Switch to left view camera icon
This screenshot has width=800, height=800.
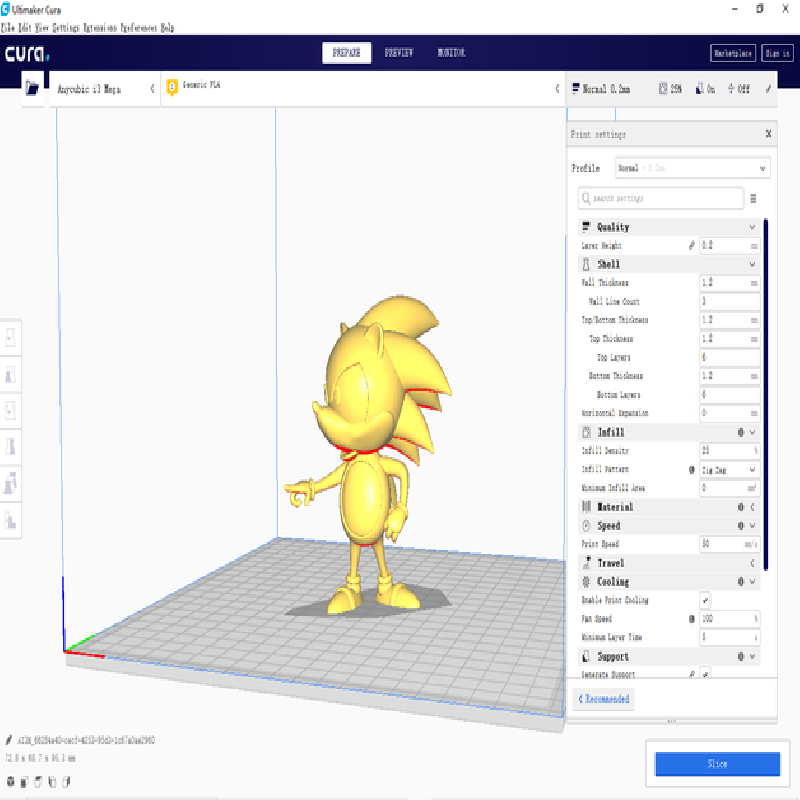[52, 781]
